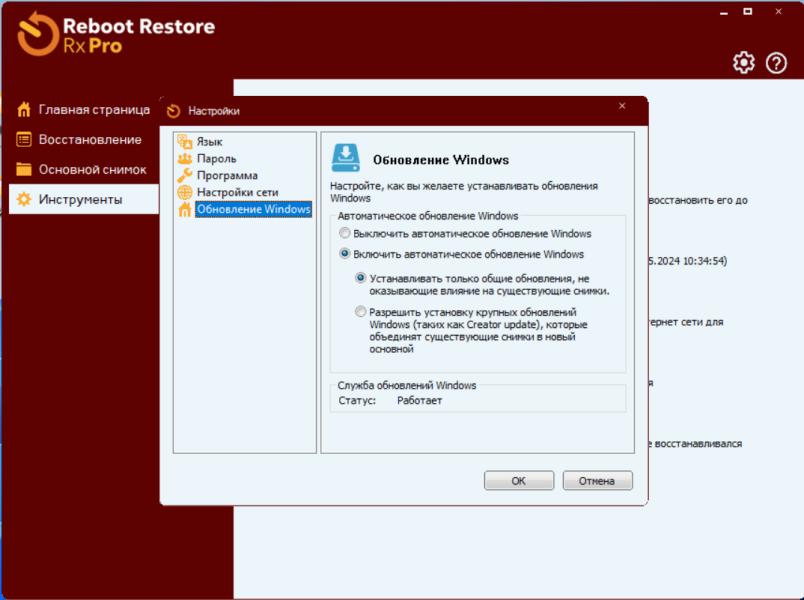The height and width of the screenshot is (600, 804).
Task: Open settings via the gear icon
Action: pyautogui.click(x=743, y=63)
